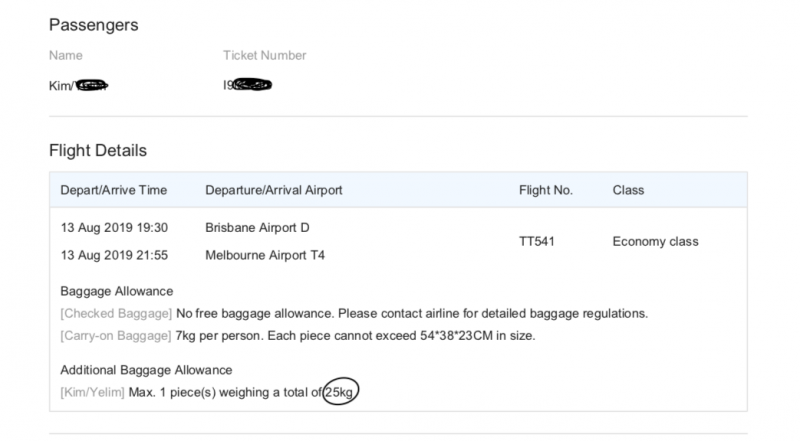Click the Class column header

628,190
